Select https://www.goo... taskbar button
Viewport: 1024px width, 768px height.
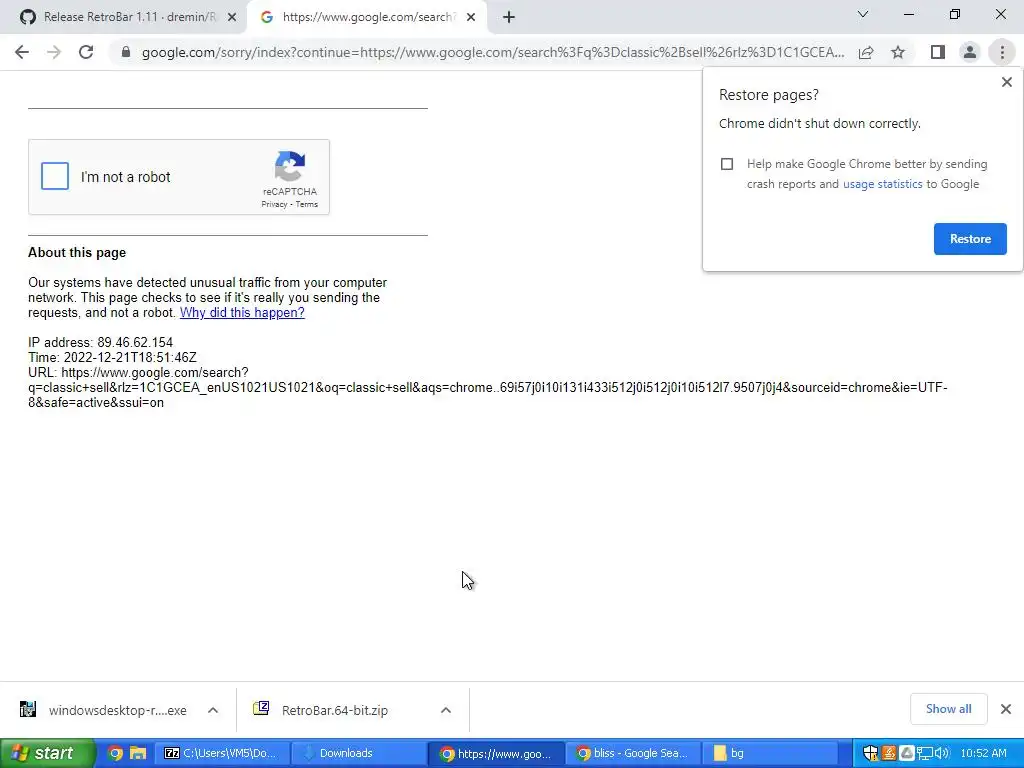pyautogui.click(x=494, y=753)
